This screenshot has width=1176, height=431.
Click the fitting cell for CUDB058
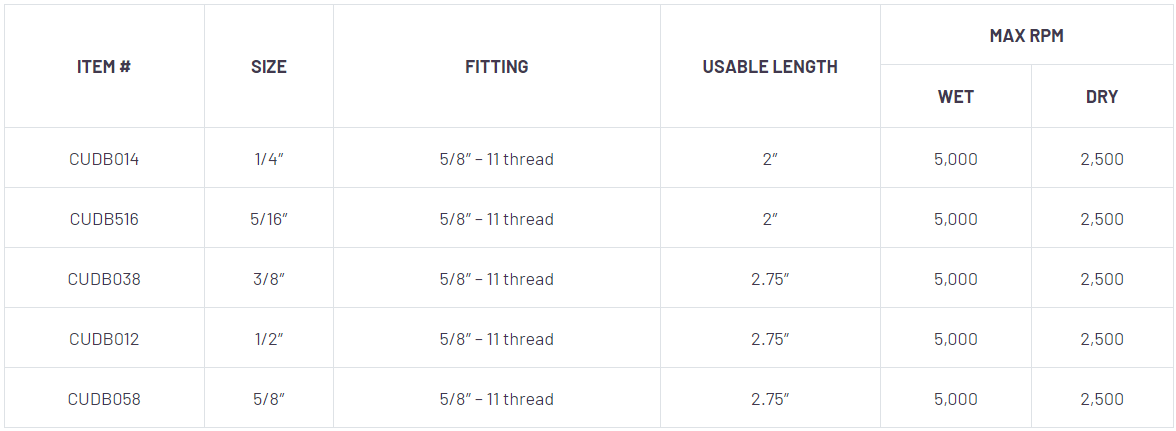point(496,399)
